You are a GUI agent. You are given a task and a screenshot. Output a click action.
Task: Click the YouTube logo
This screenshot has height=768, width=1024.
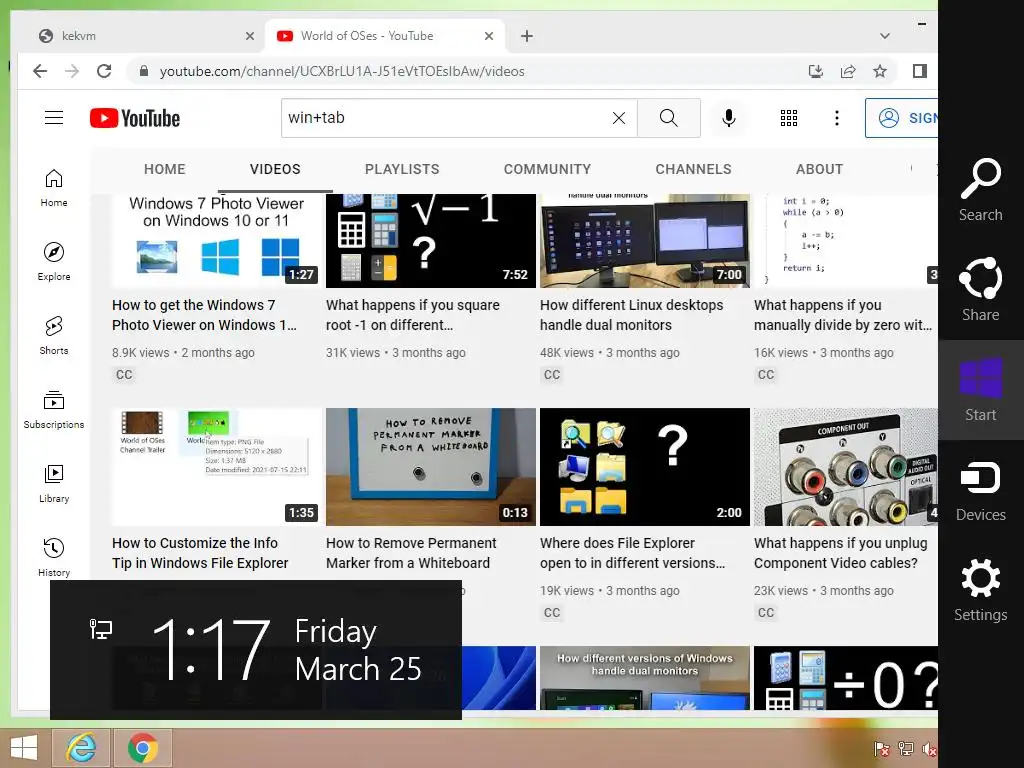pos(135,118)
